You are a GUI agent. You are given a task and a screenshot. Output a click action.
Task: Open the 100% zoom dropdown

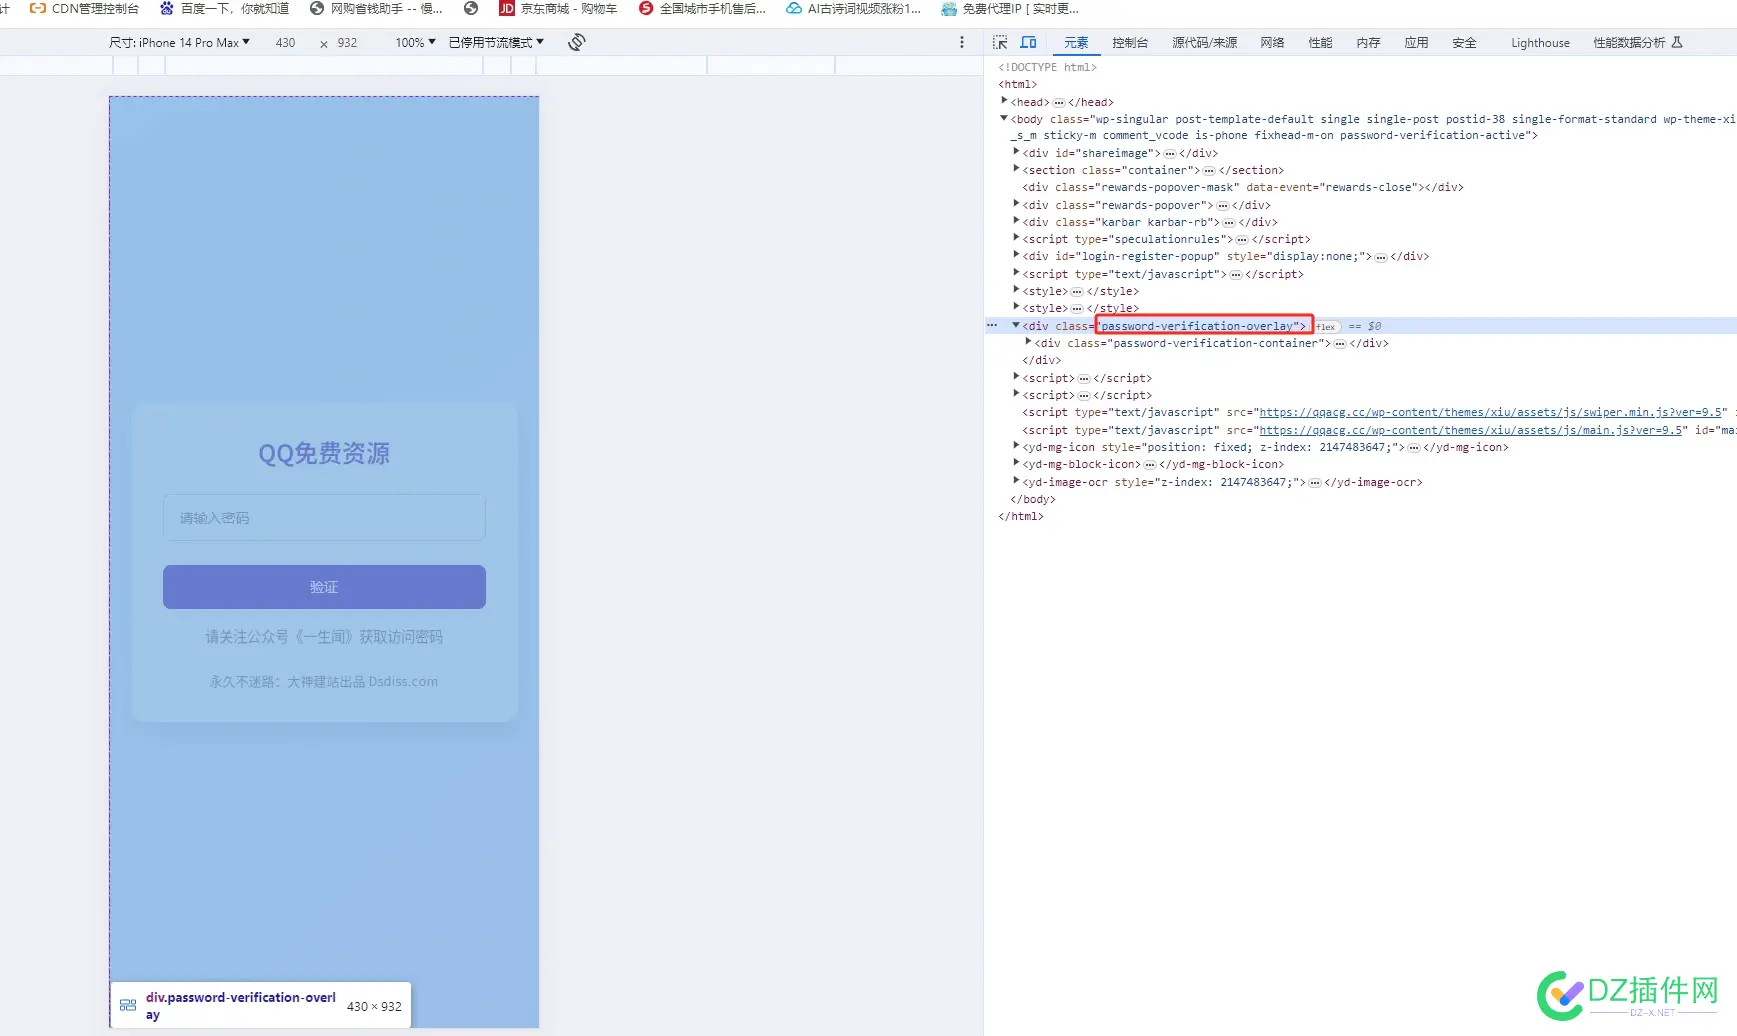pyautogui.click(x=415, y=42)
